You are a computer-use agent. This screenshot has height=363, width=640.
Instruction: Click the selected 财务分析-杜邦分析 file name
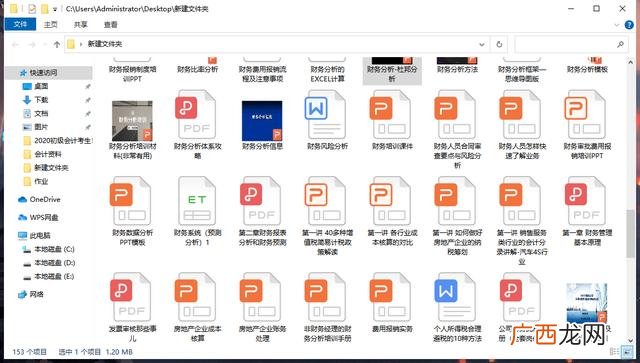point(392,74)
